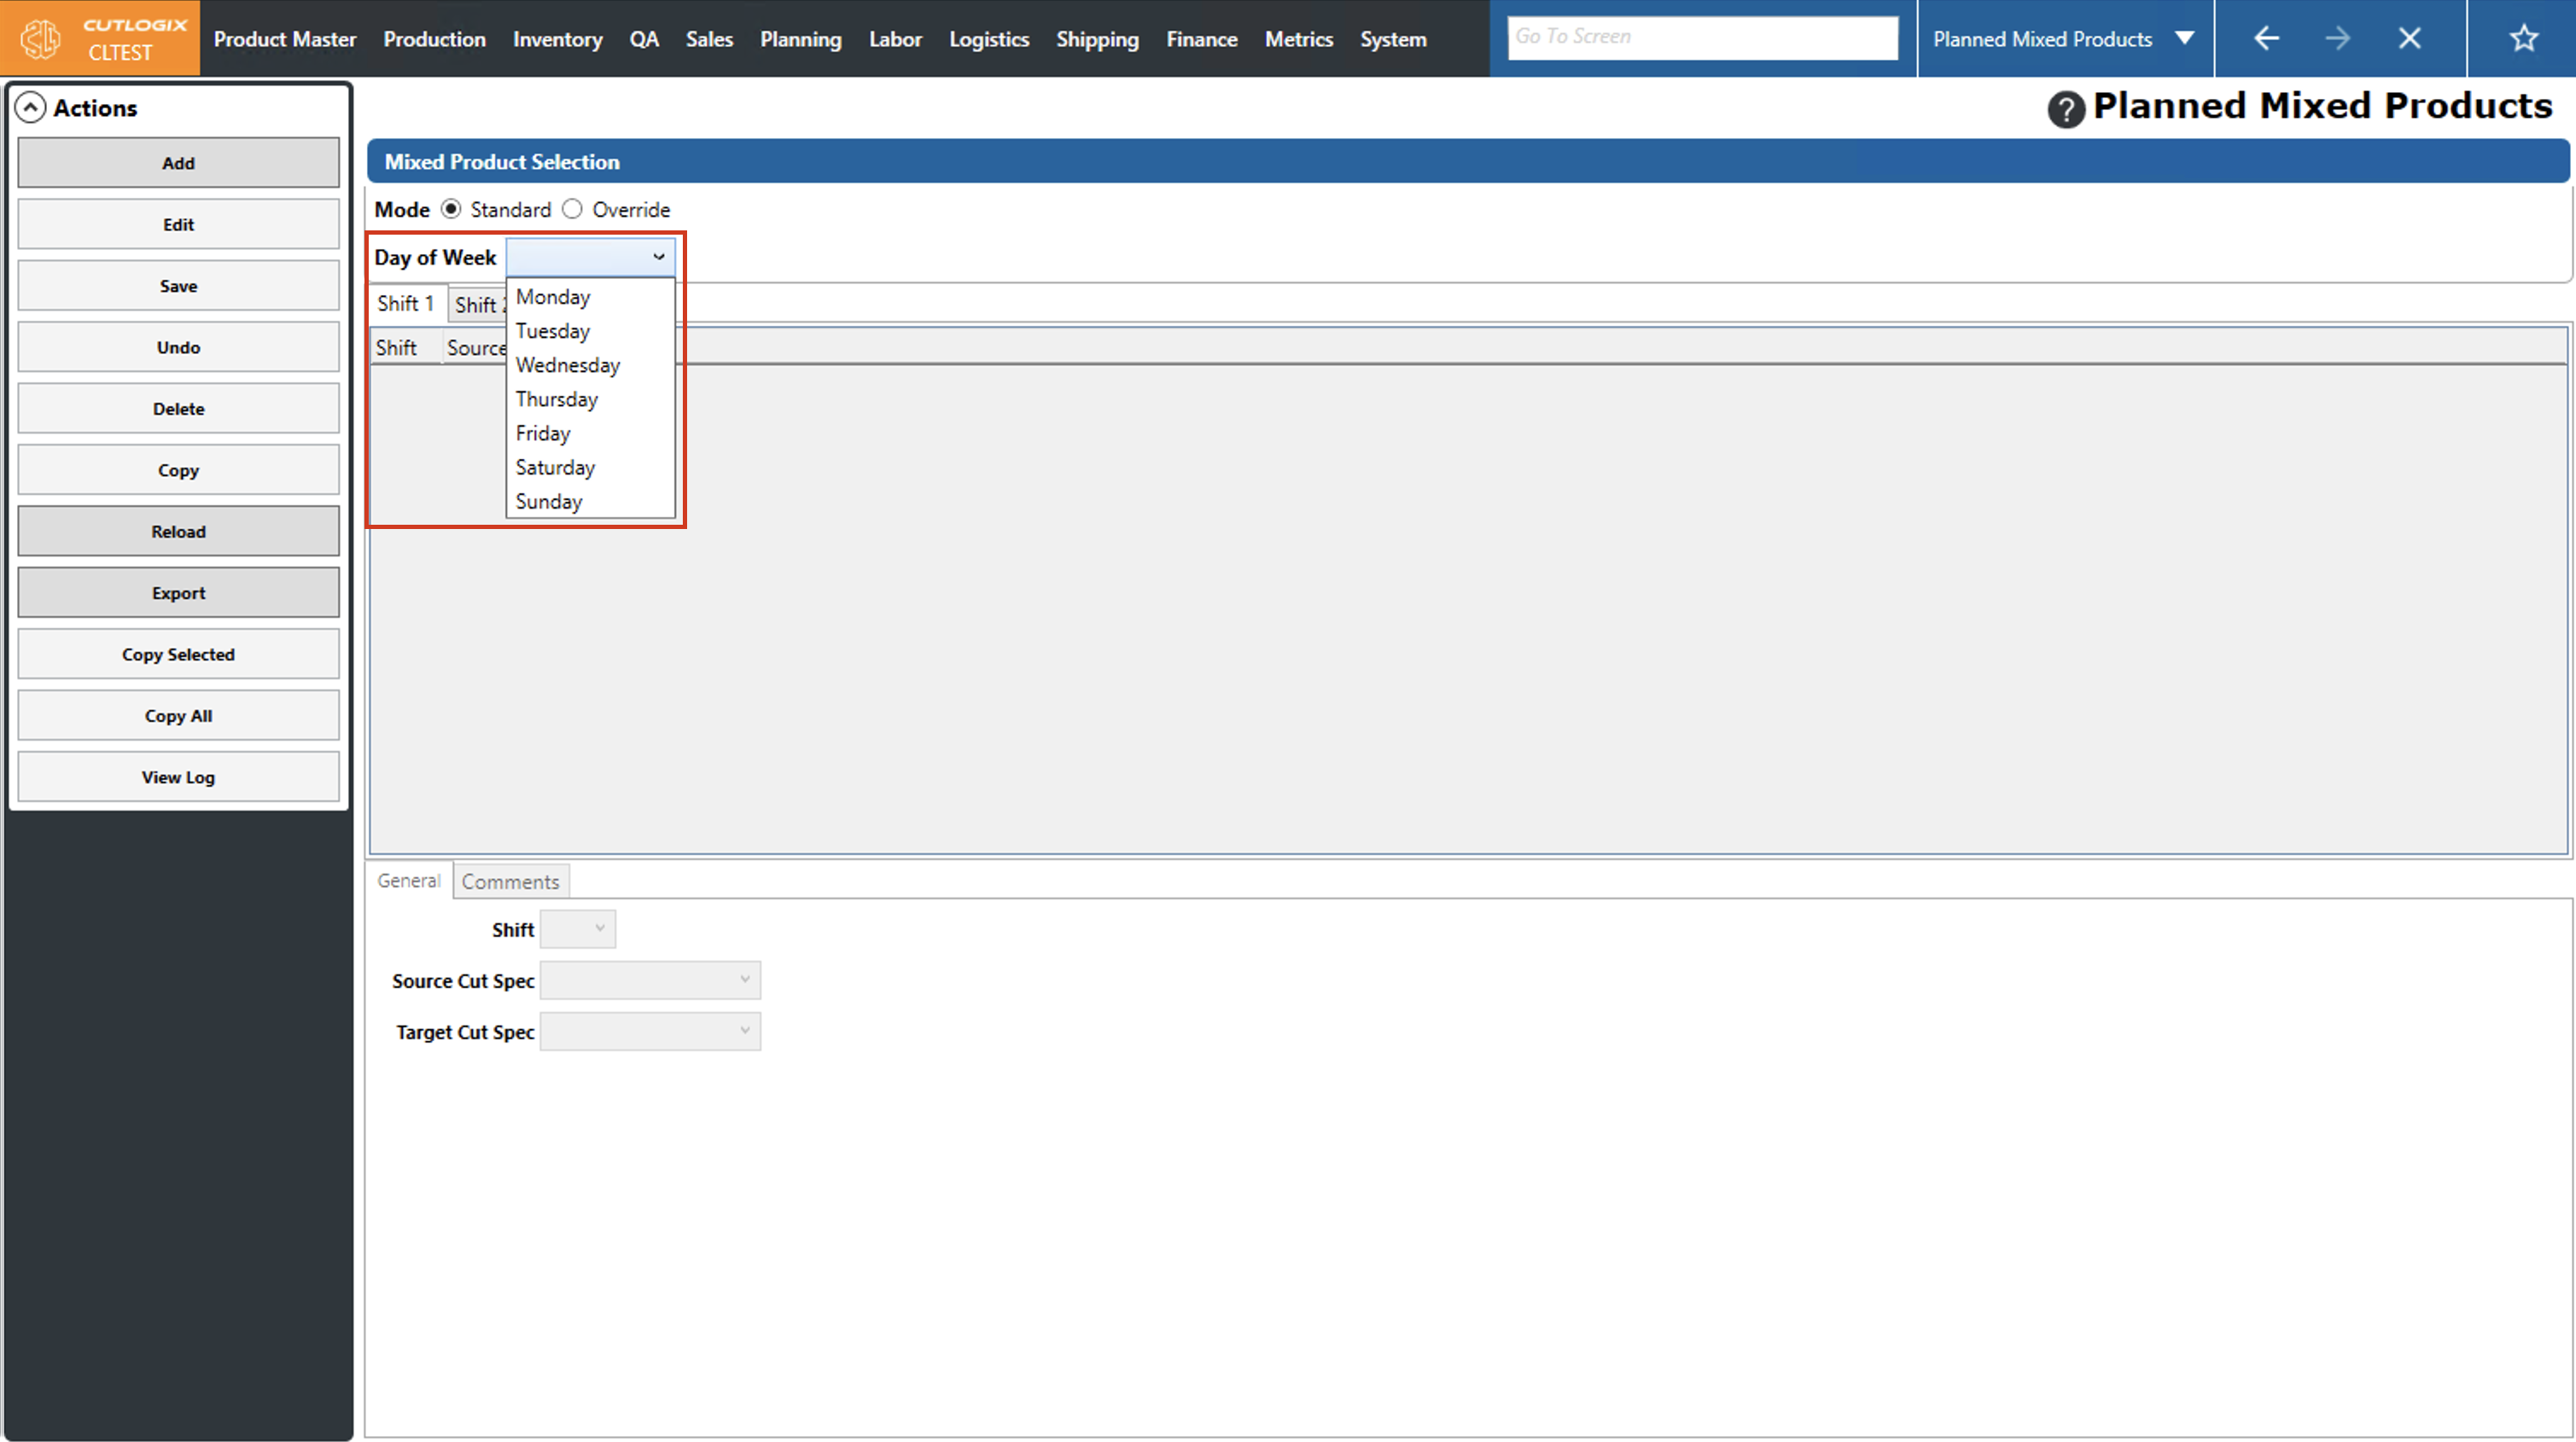Viewport: 2576px width, 1442px height.
Task: Collapse the Actions panel chevron
Action: [31, 108]
